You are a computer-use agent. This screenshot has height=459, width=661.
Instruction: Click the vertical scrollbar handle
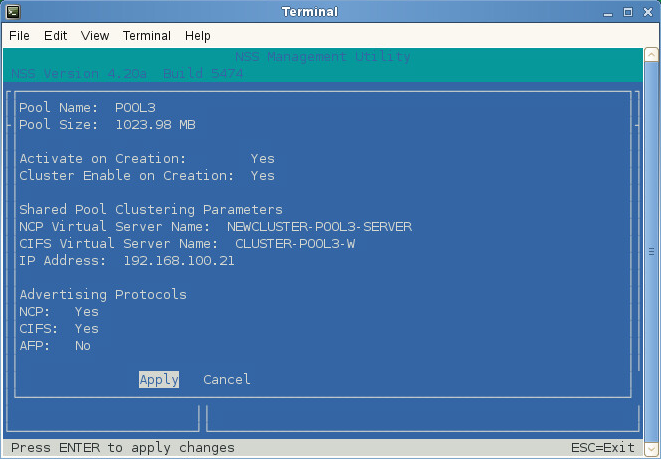click(x=651, y=252)
